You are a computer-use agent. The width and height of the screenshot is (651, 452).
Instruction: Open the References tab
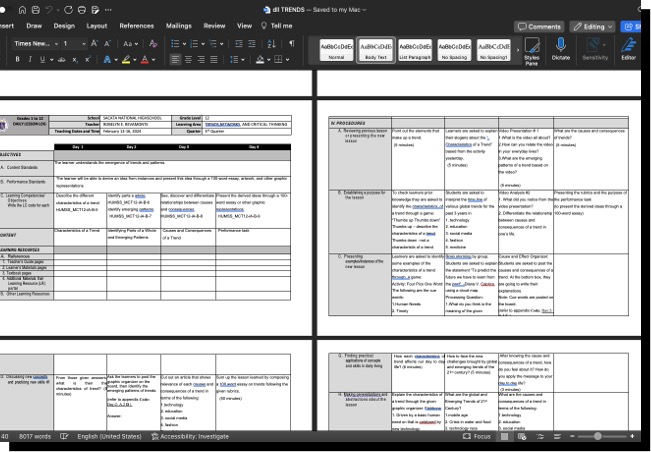[137, 26]
